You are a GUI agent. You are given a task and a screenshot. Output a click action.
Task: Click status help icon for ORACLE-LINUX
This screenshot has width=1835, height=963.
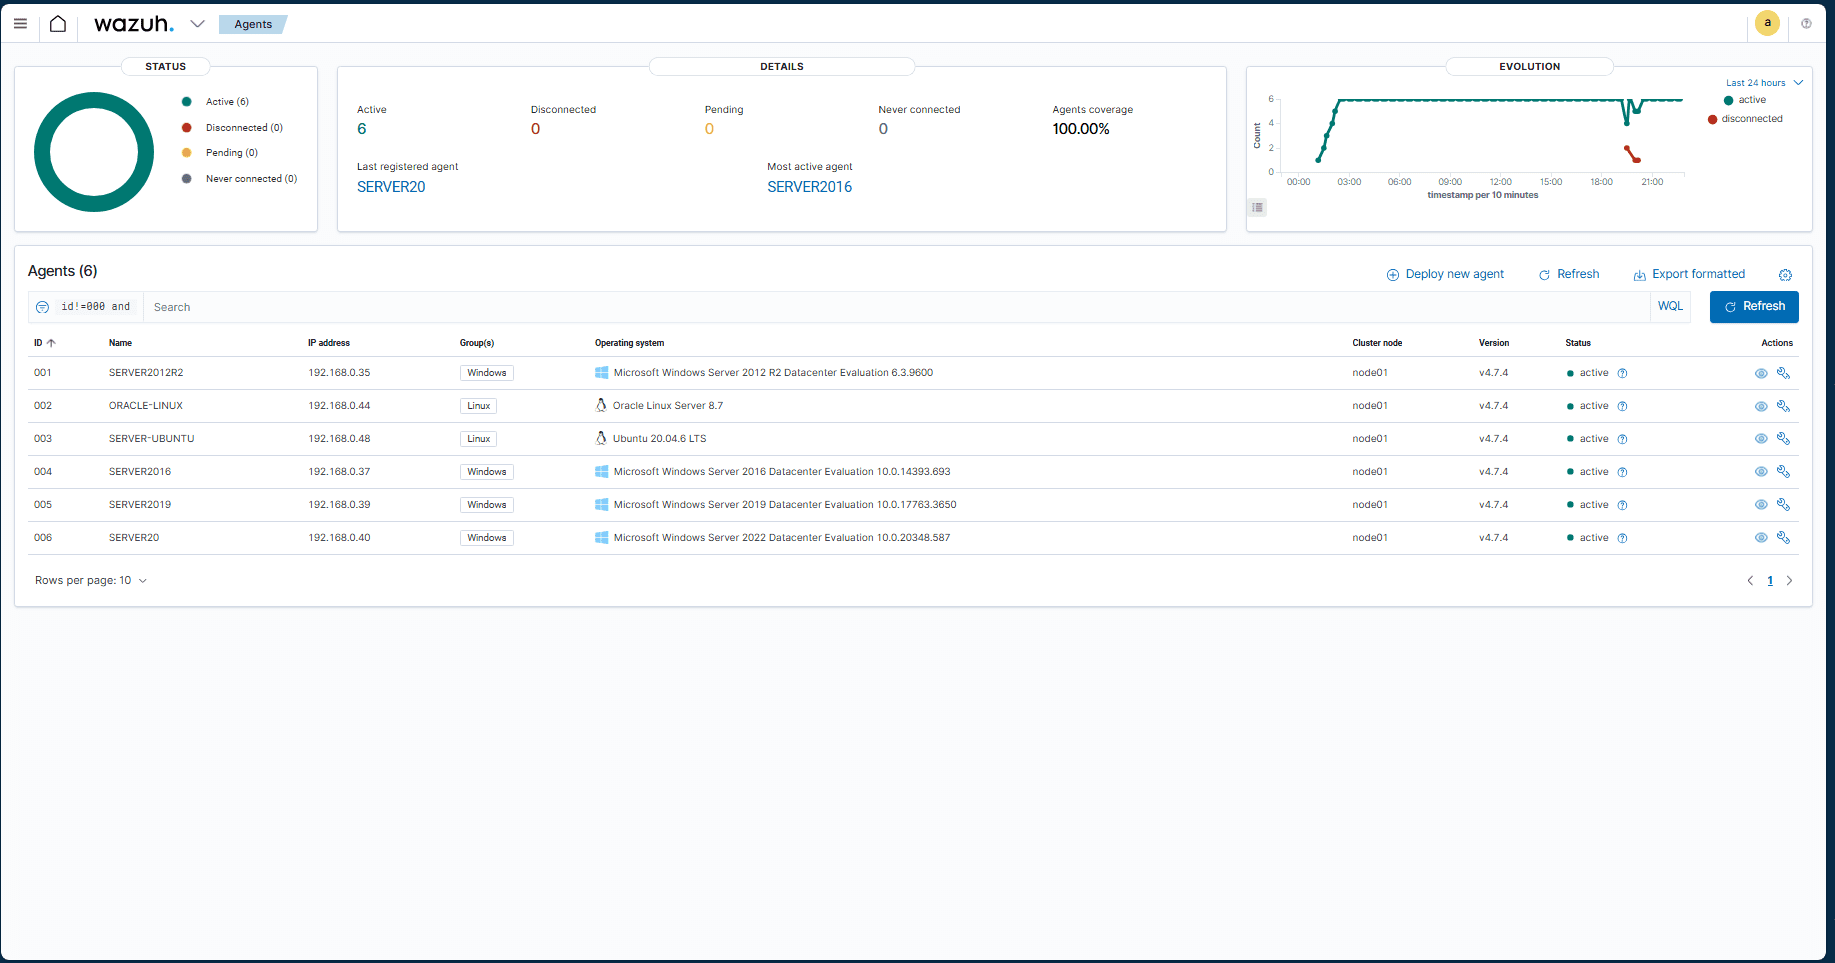pos(1622,406)
